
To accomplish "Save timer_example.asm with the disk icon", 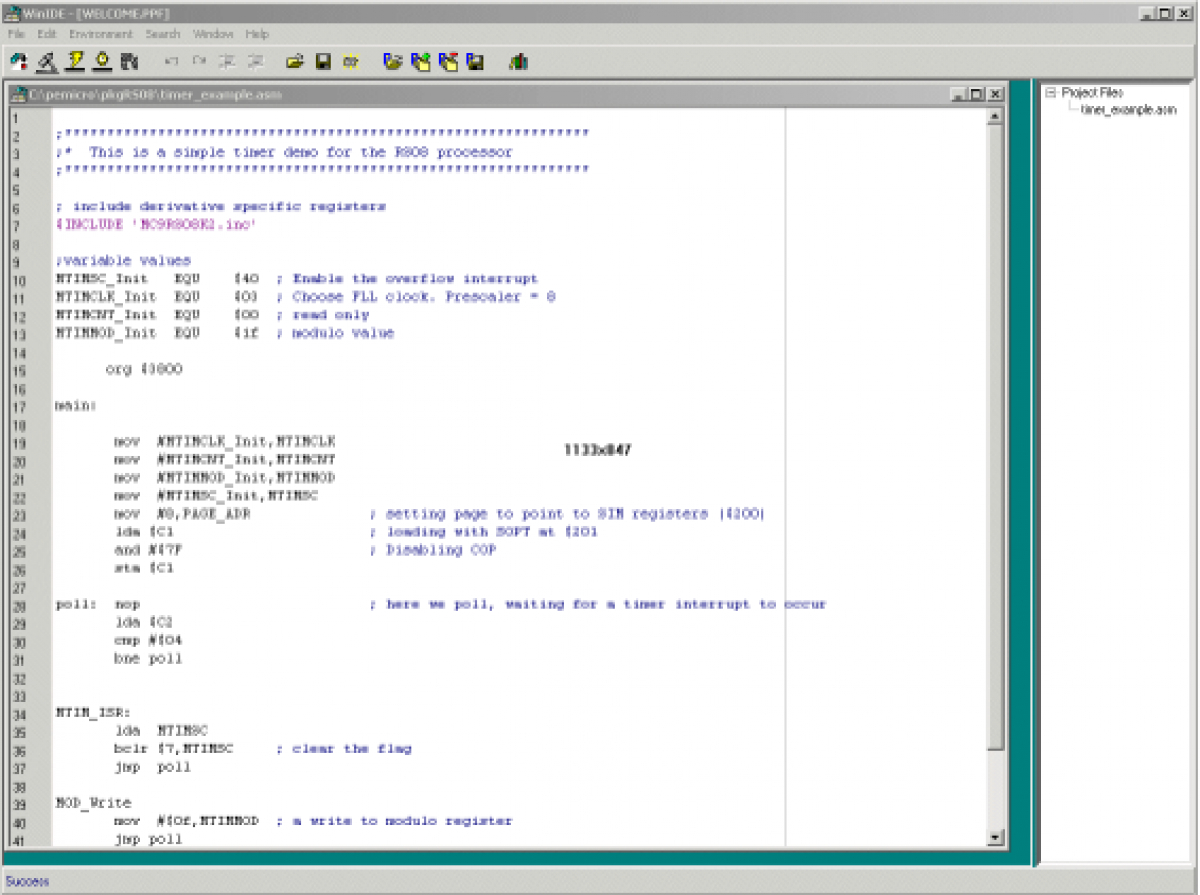I will point(322,61).
